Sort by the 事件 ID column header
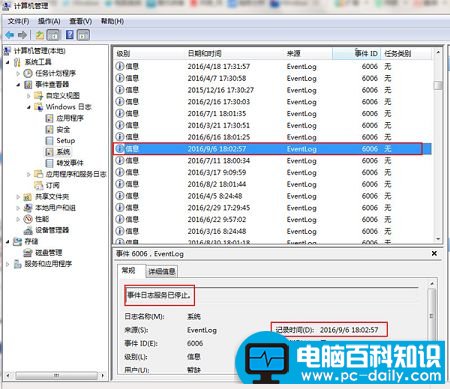The image size is (450, 389). click(366, 54)
